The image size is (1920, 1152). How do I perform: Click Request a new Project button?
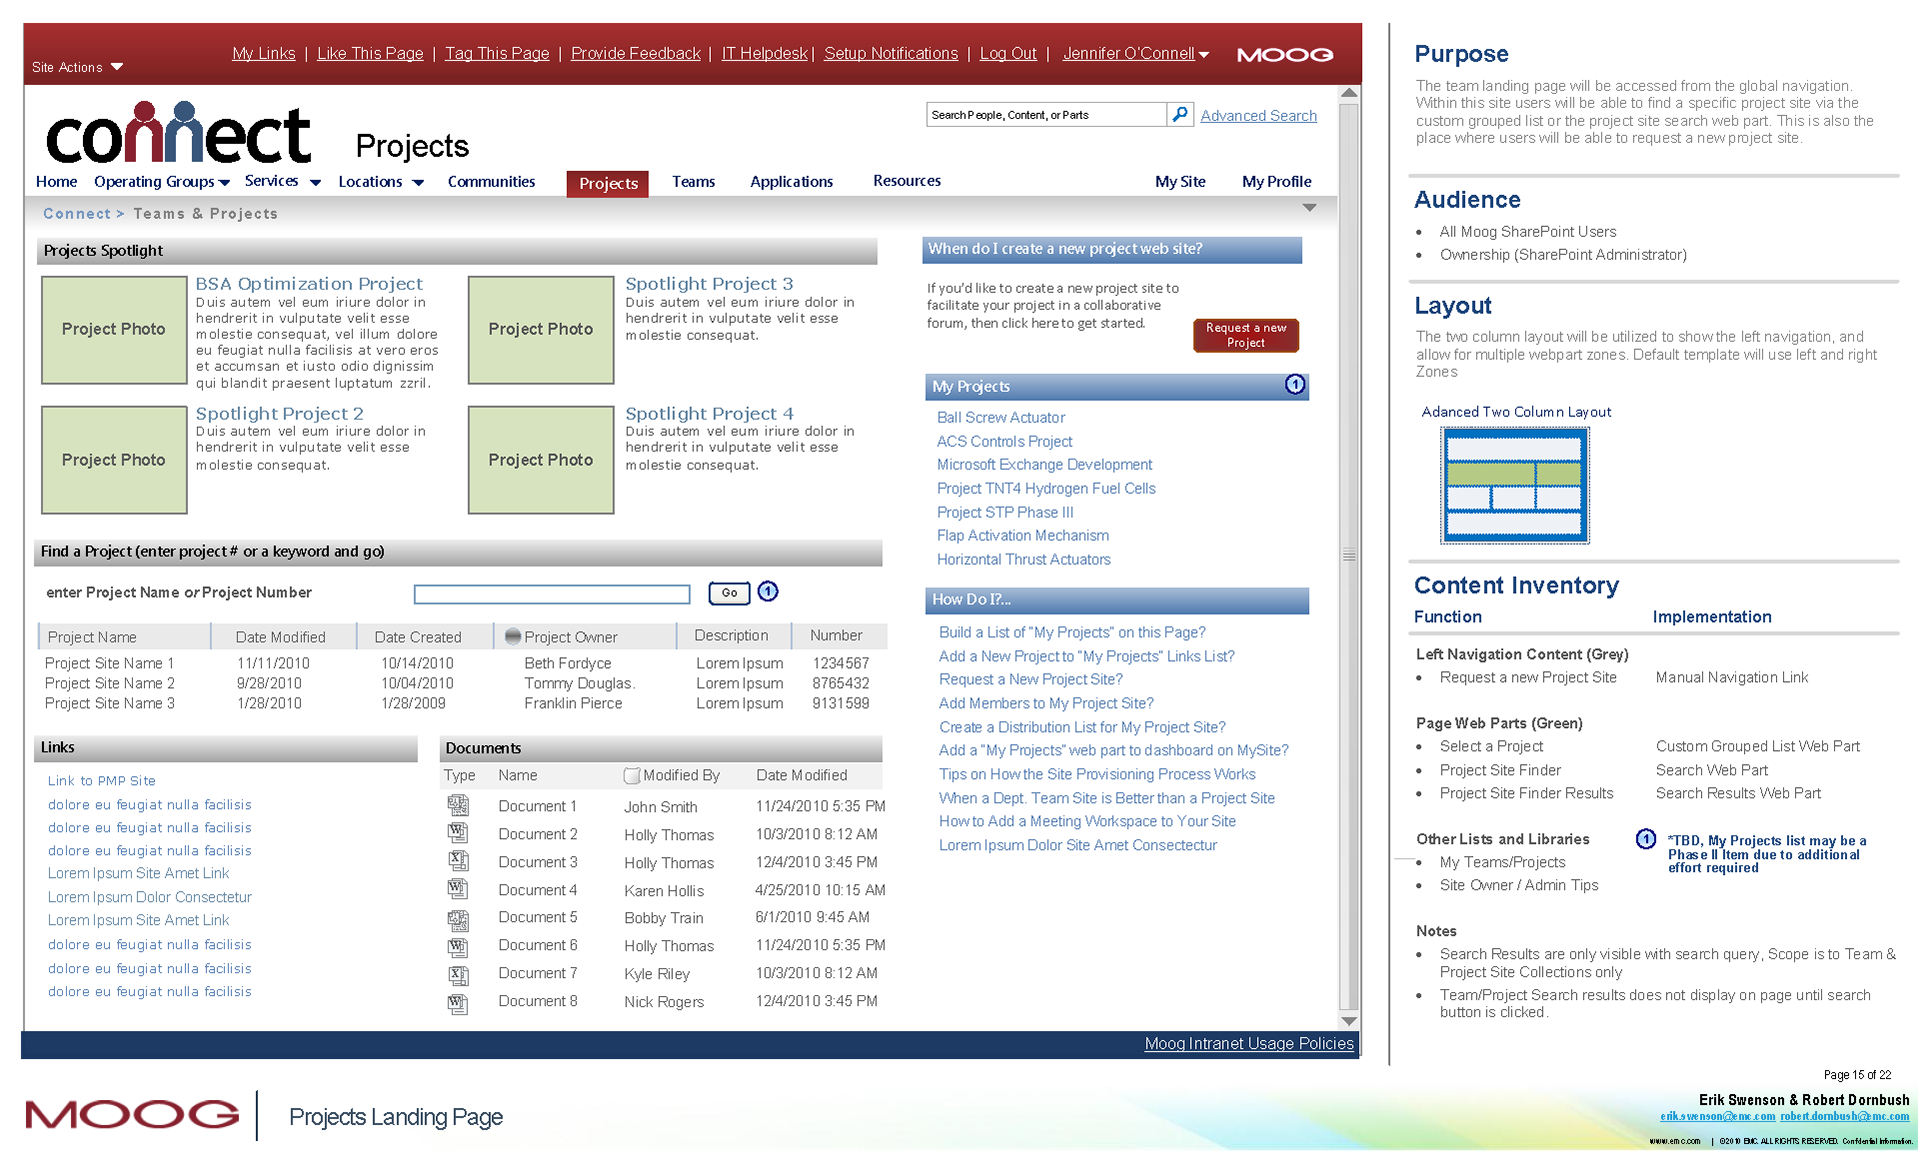[x=1245, y=335]
